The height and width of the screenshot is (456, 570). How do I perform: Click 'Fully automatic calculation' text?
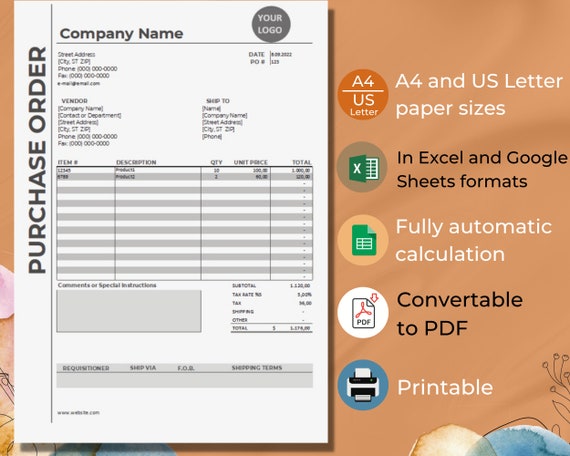tap(474, 240)
